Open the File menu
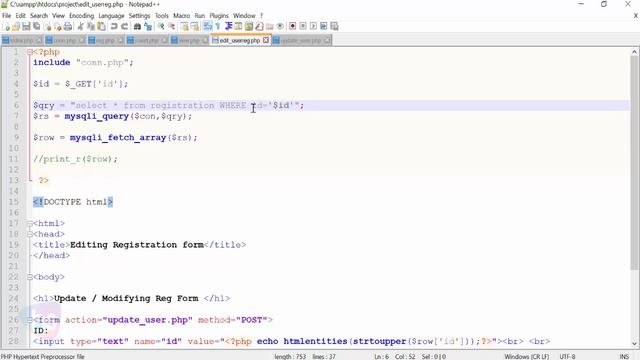 [7, 16]
